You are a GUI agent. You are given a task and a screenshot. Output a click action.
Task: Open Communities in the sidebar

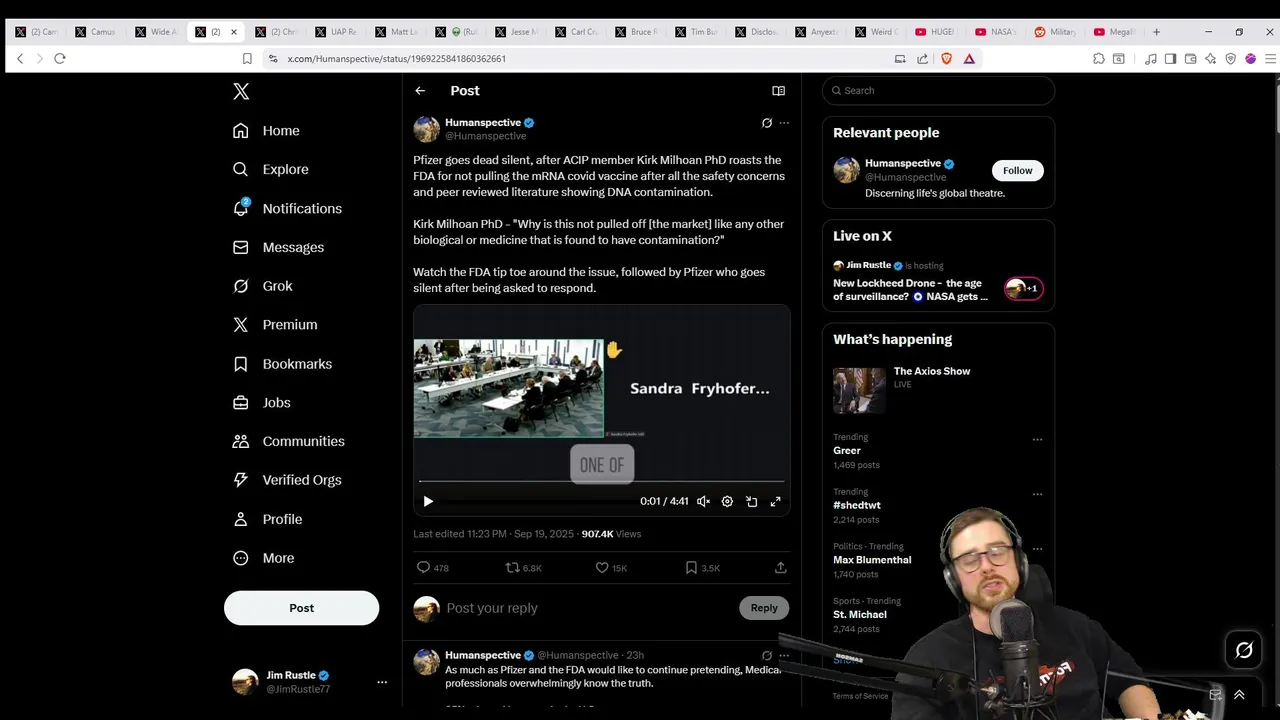click(288, 441)
